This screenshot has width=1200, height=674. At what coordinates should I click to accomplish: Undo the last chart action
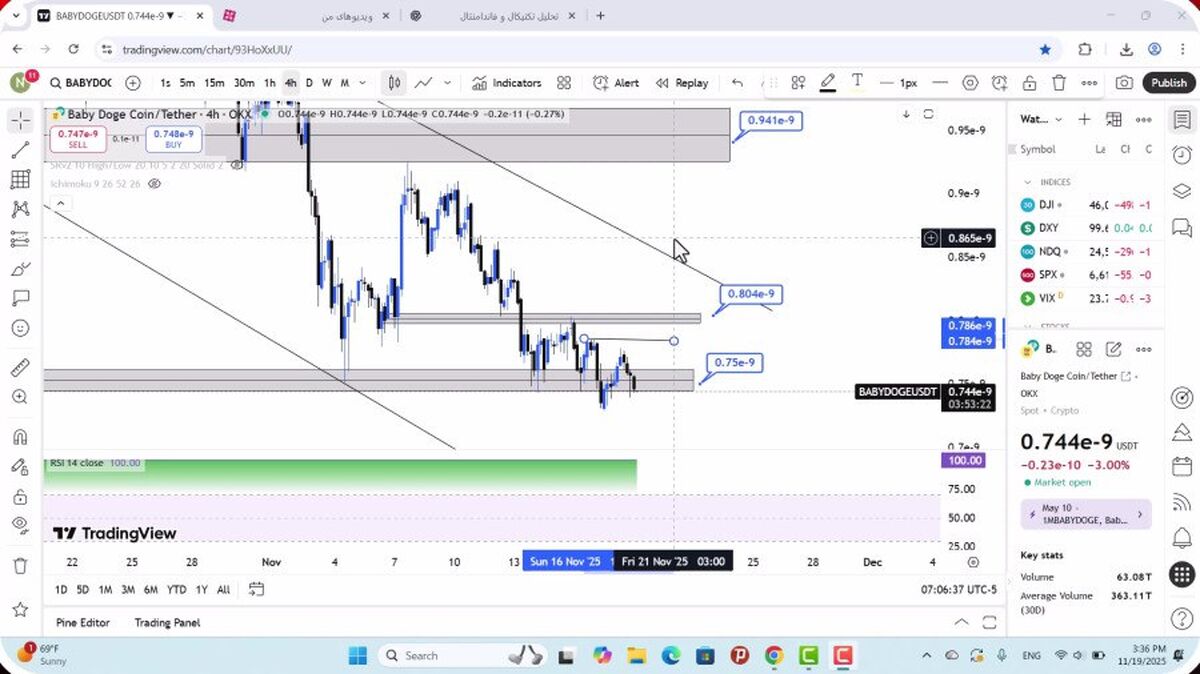click(738, 83)
